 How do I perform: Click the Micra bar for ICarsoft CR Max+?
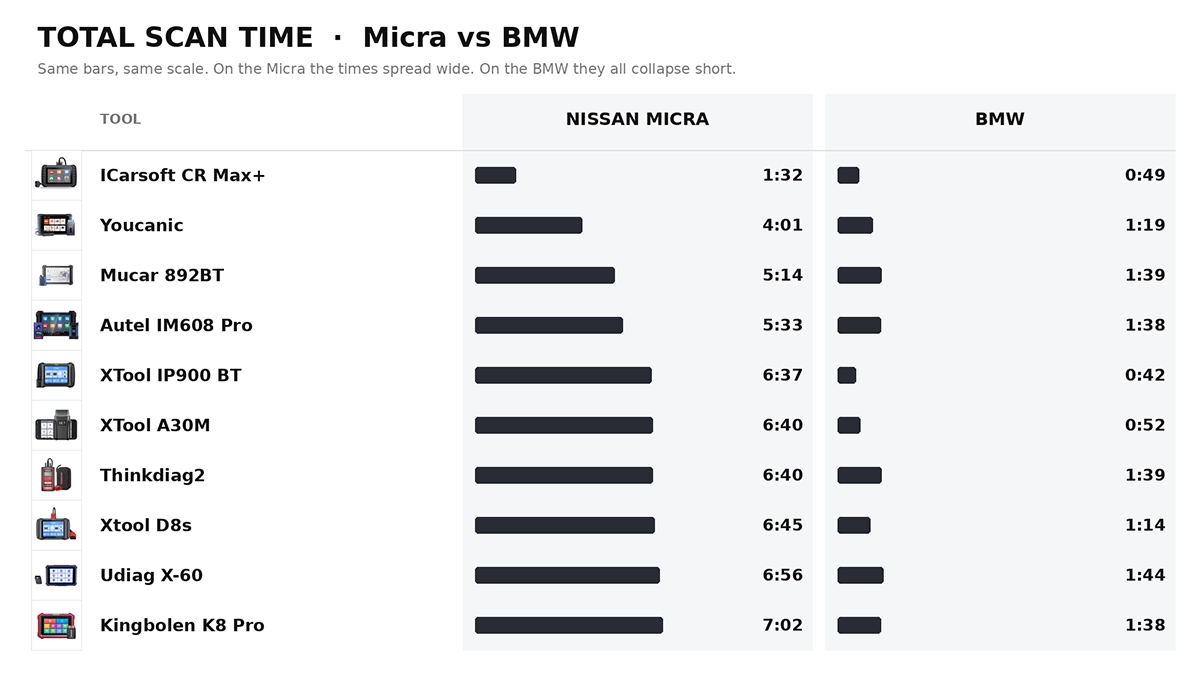coord(495,175)
